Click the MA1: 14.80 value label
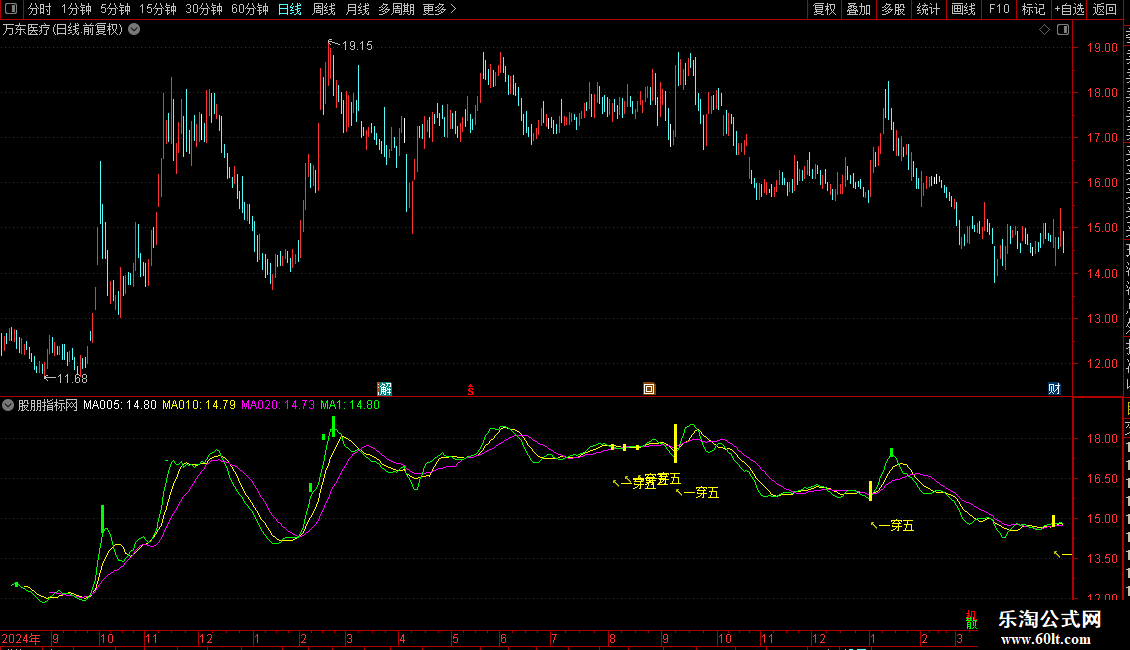Screen dimensions: 1130x650 click(350, 405)
